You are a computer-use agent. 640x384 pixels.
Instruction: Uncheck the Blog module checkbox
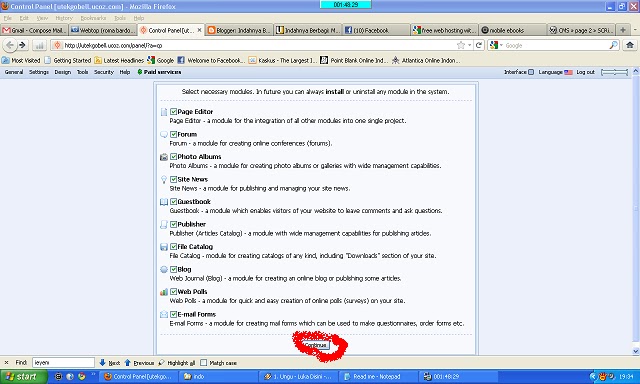pos(173,269)
